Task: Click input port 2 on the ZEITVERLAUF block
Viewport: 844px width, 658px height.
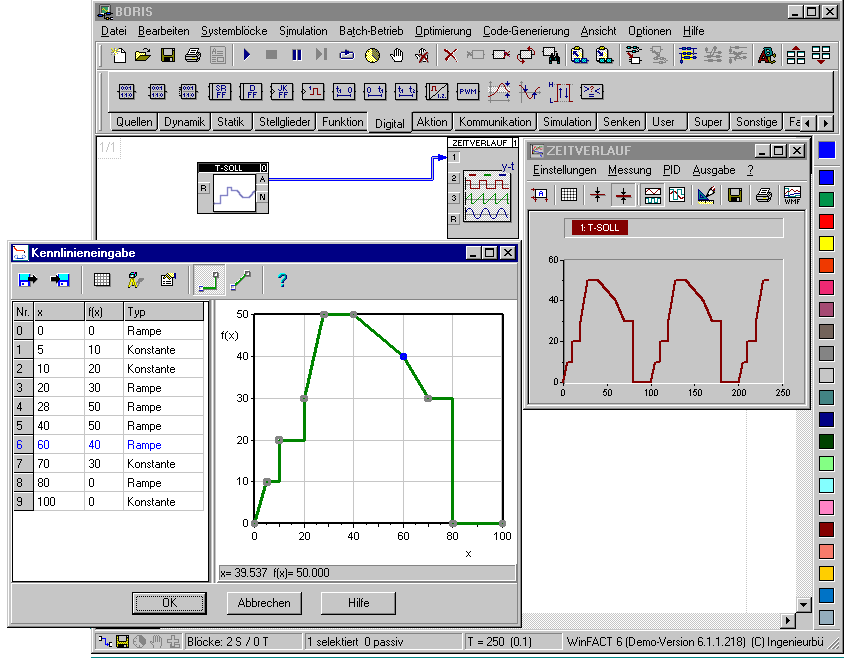Action: coord(454,178)
